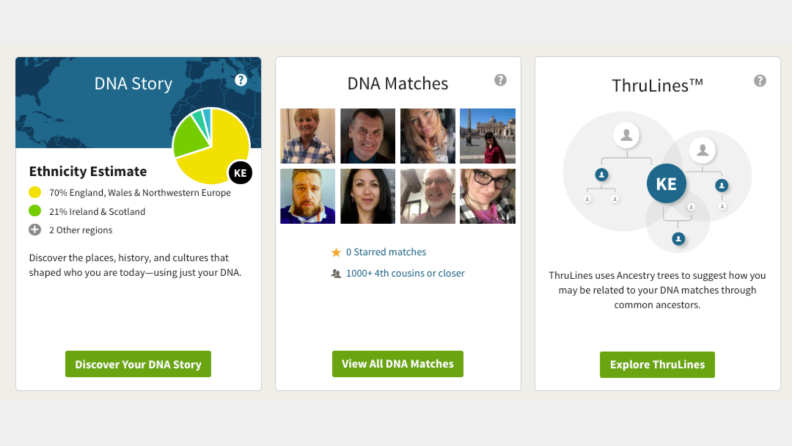The image size is (792, 446).
Task: Open the DNA Story help question icon
Action: click(241, 80)
